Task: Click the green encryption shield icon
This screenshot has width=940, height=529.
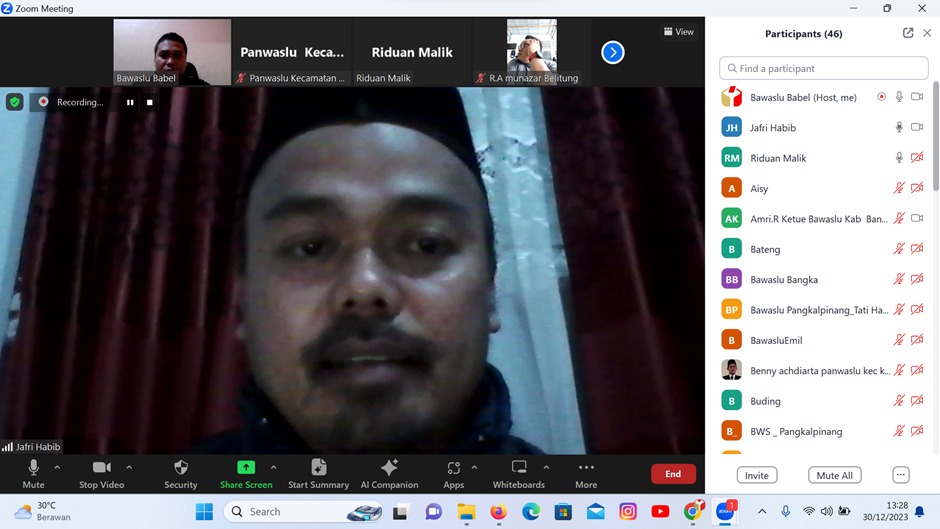Action: [15, 102]
